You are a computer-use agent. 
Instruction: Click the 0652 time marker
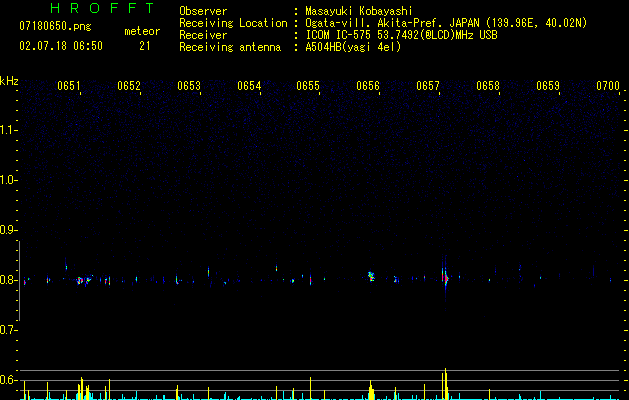click(x=129, y=86)
